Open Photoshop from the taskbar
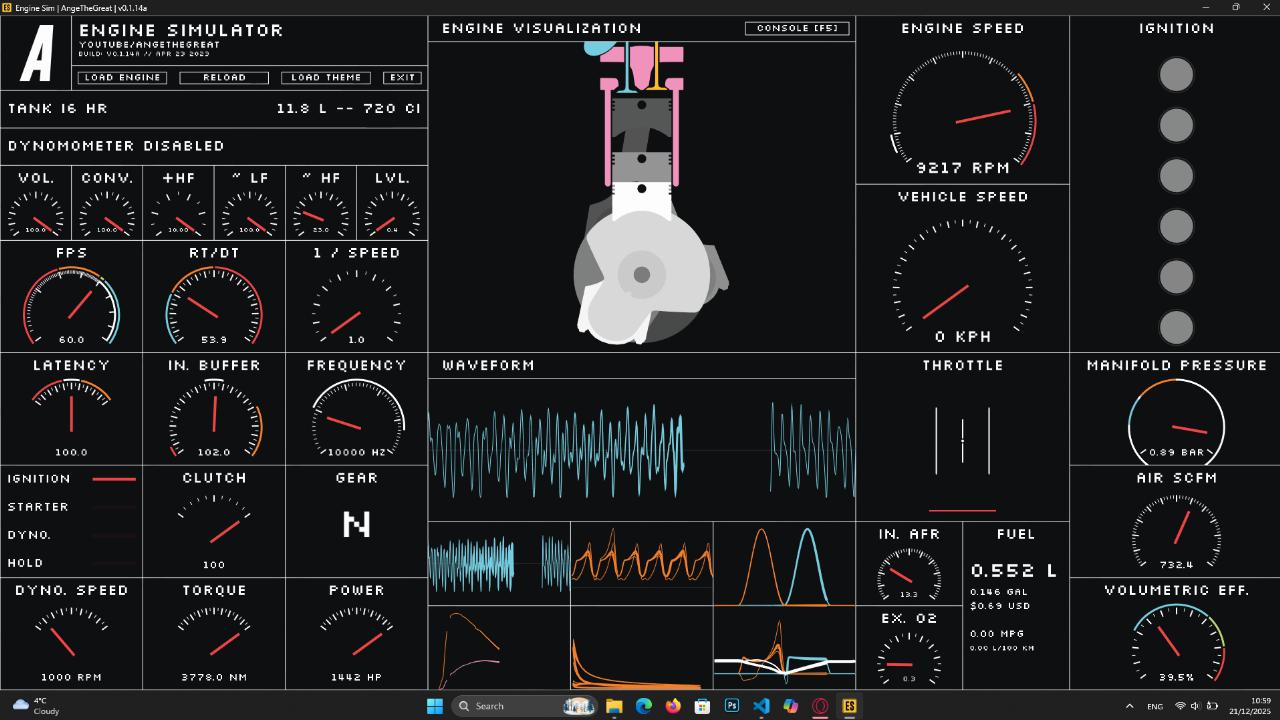The width and height of the screenshot is (1280, 720). [732, 706]
